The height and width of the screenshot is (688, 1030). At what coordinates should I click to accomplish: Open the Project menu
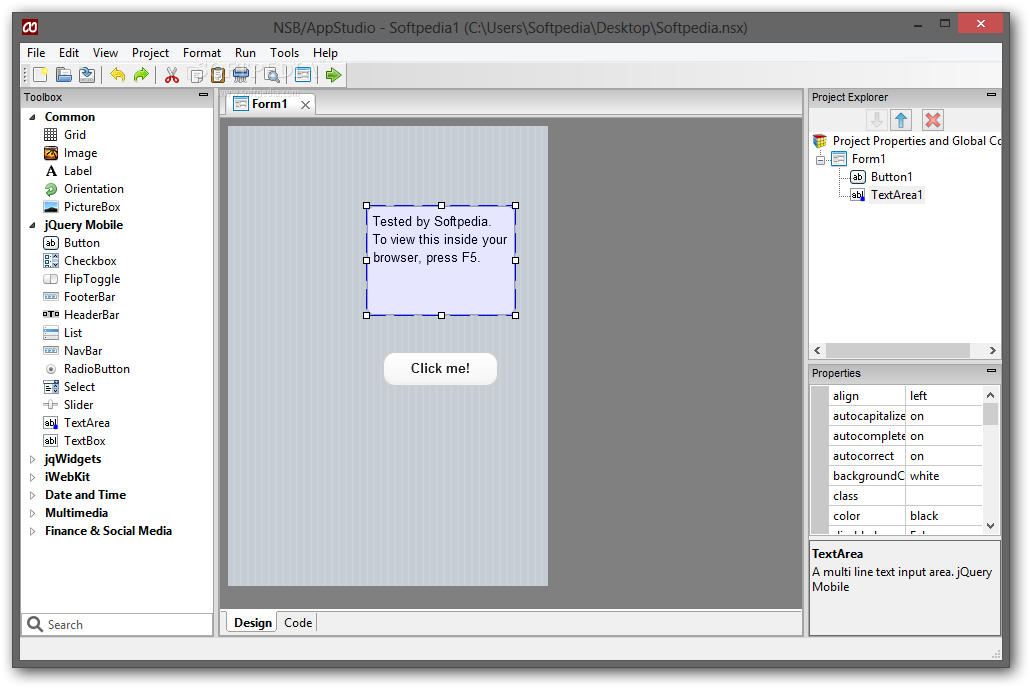(150, 53)
